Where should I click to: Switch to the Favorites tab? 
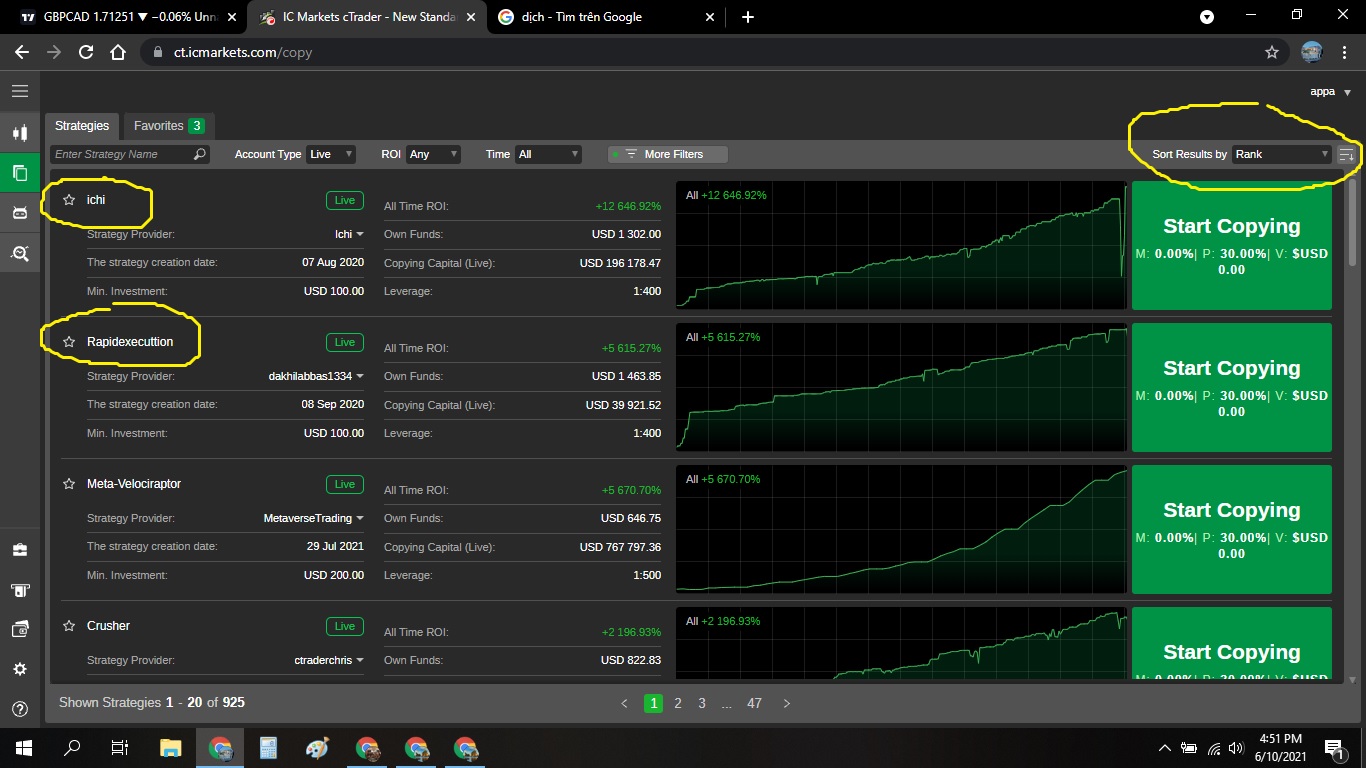pyautogui.click(x=169, y=126)
